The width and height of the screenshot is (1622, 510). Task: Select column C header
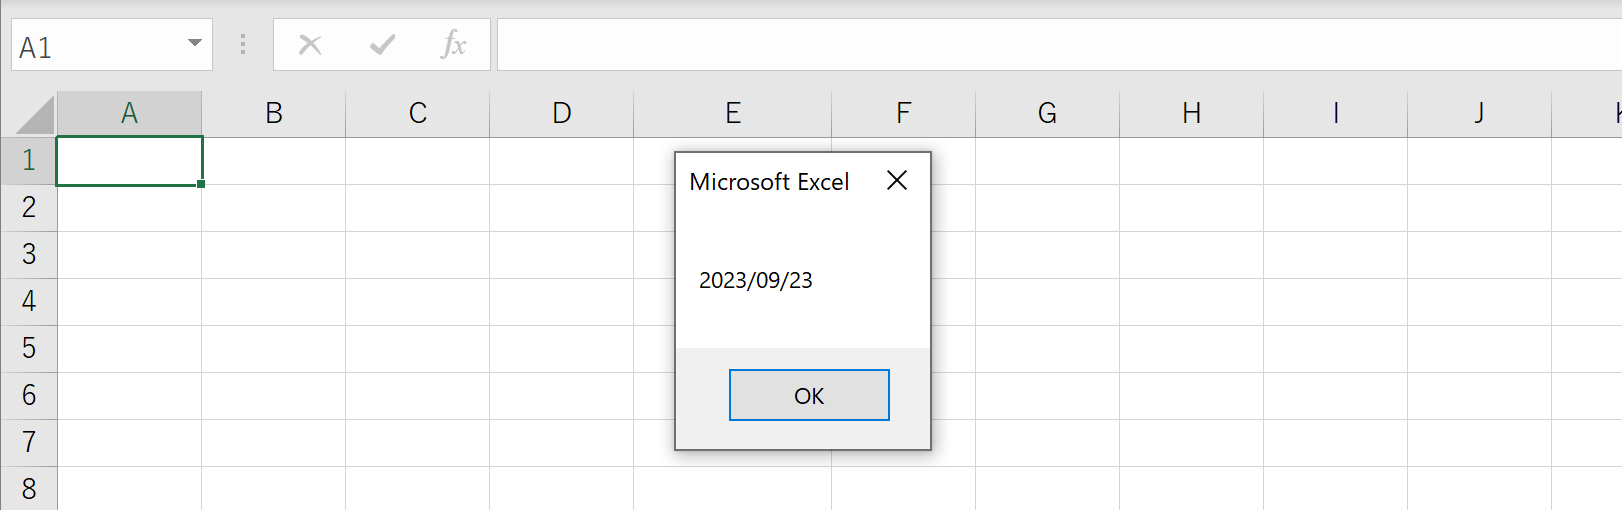[x=418, y=114]
